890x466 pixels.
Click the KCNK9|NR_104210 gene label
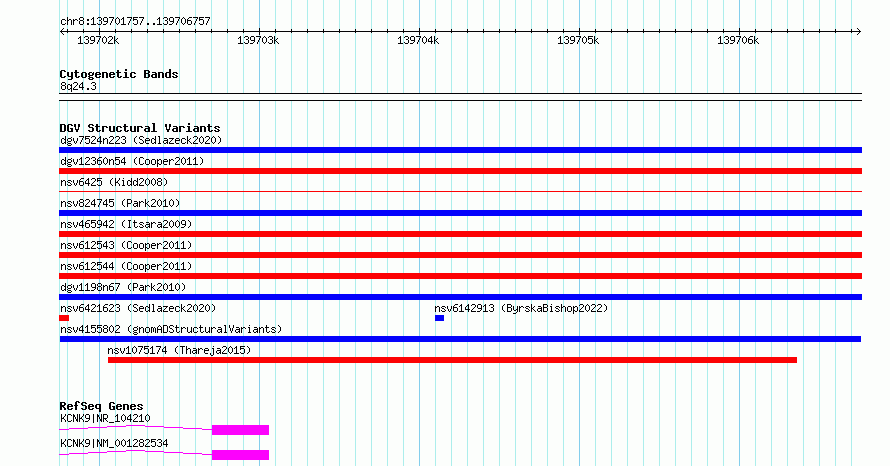(x=105, y=418)
